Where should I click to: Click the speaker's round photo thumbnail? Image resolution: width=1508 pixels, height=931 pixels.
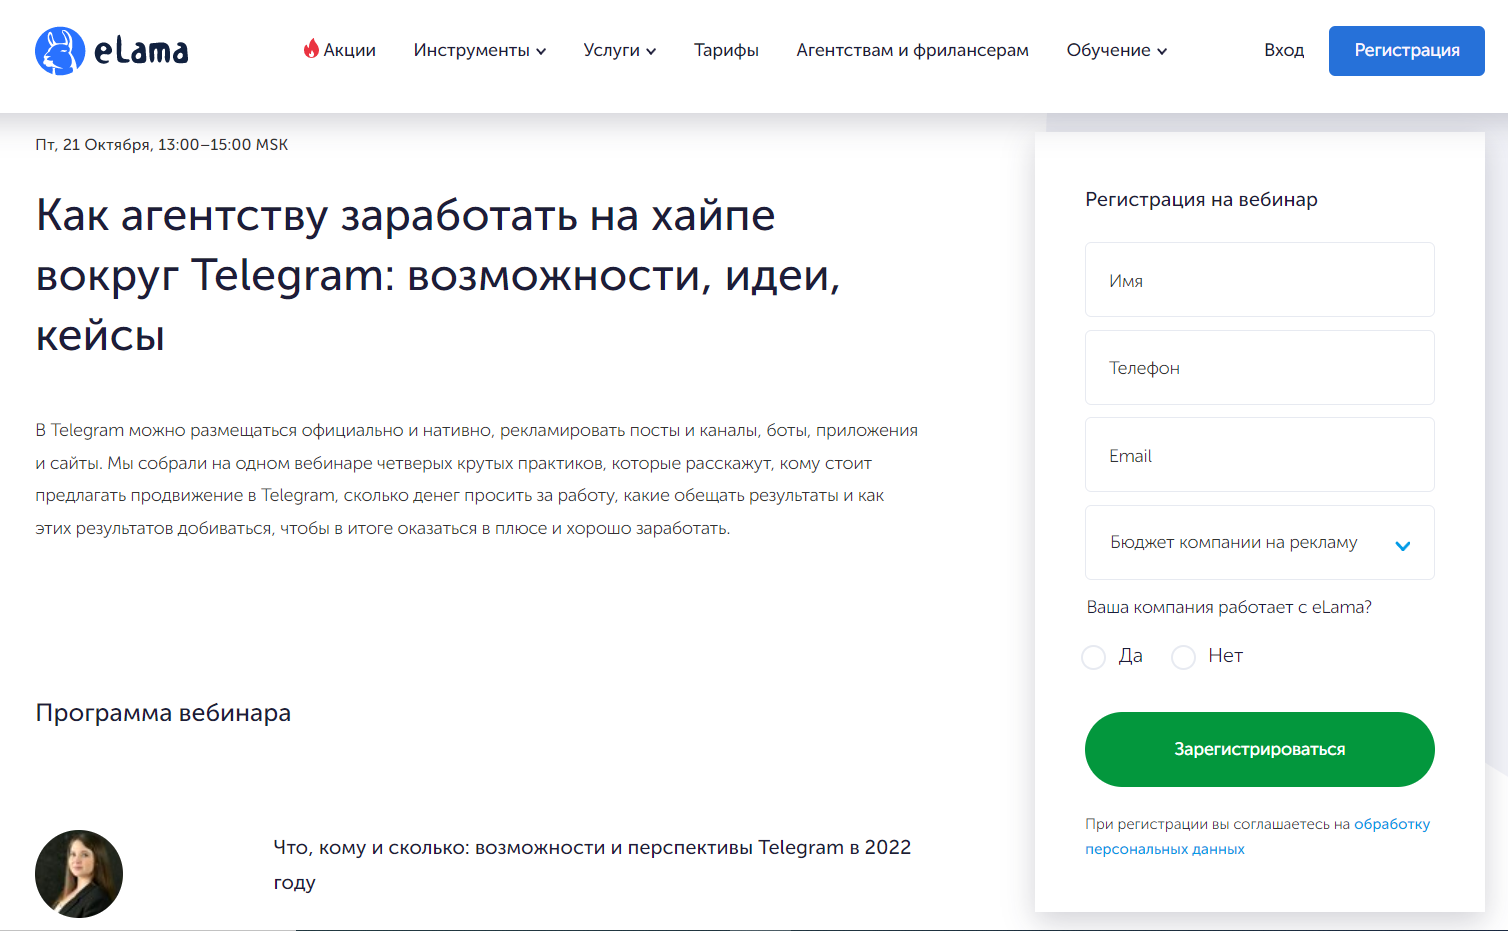click(x=79, y=873)
